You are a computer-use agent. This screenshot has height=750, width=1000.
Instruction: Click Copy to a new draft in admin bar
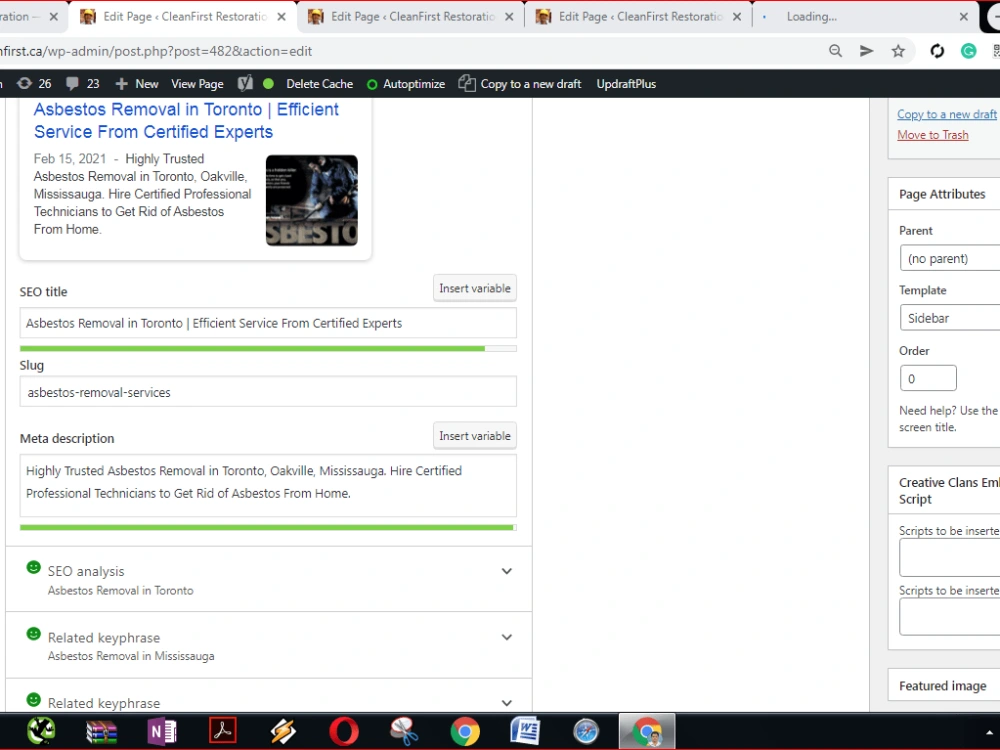pyautogui.click(x=520, y=84)
